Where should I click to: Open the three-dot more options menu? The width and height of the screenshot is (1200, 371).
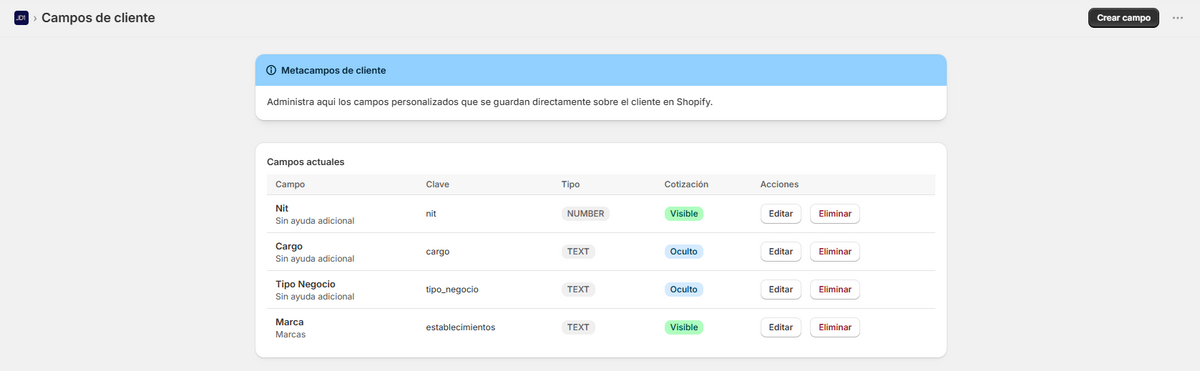pos(1178,18)
